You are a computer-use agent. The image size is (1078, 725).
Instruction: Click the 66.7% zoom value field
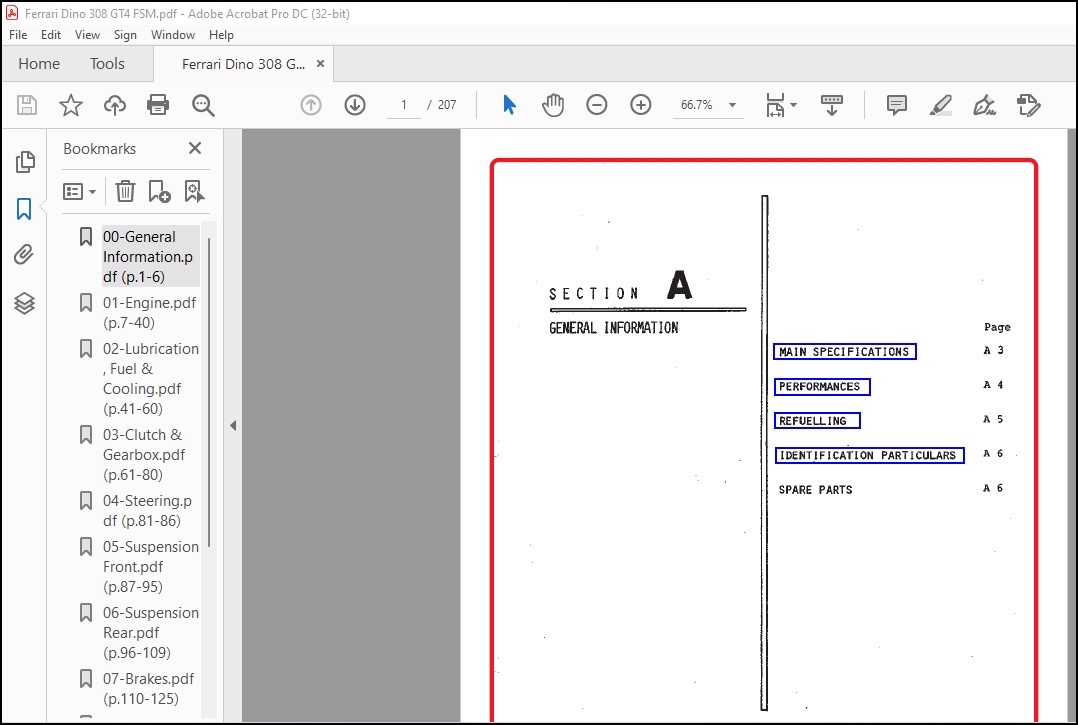click(696, 105)
